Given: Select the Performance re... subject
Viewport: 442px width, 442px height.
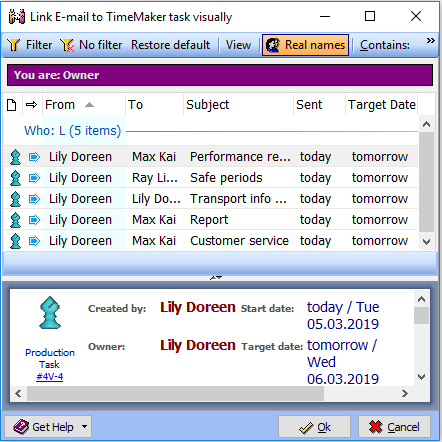Looking at the screenshot, I should [x=240, y=157].
